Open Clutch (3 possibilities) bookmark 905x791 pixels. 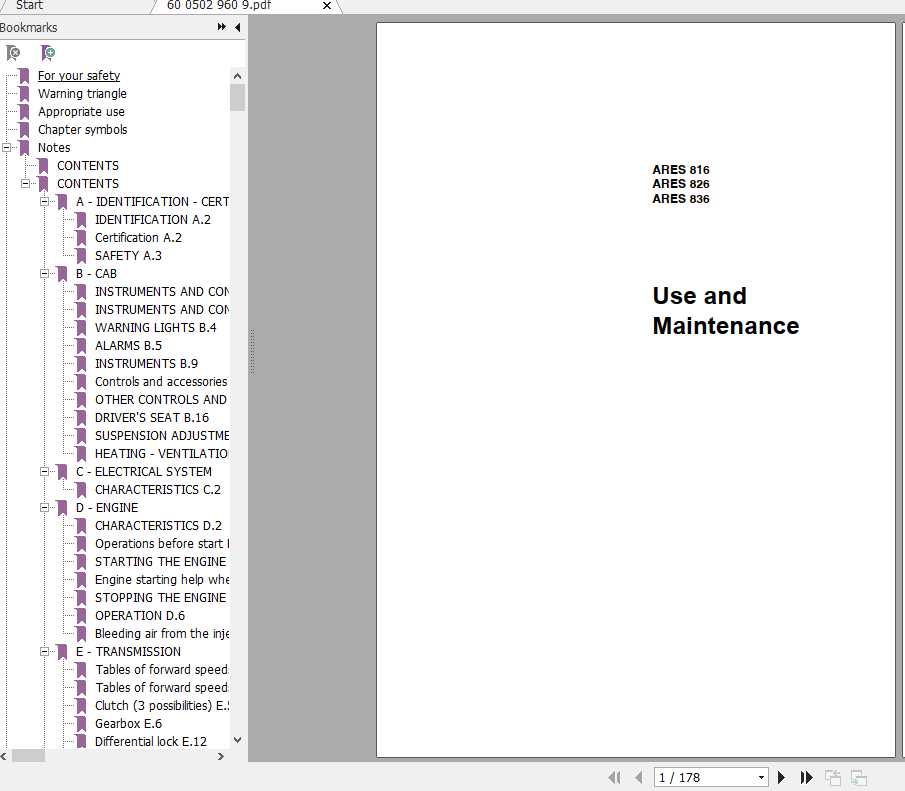click(x=162, y=706)
